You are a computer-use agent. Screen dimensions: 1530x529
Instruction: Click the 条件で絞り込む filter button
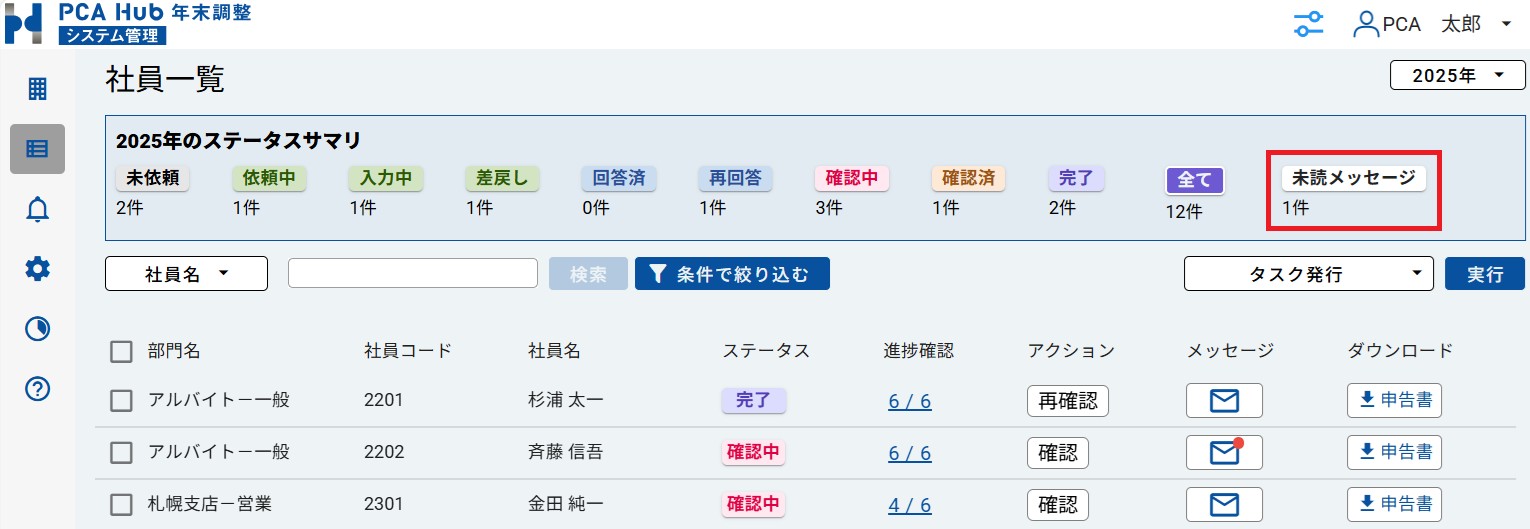tap(732, 274)
